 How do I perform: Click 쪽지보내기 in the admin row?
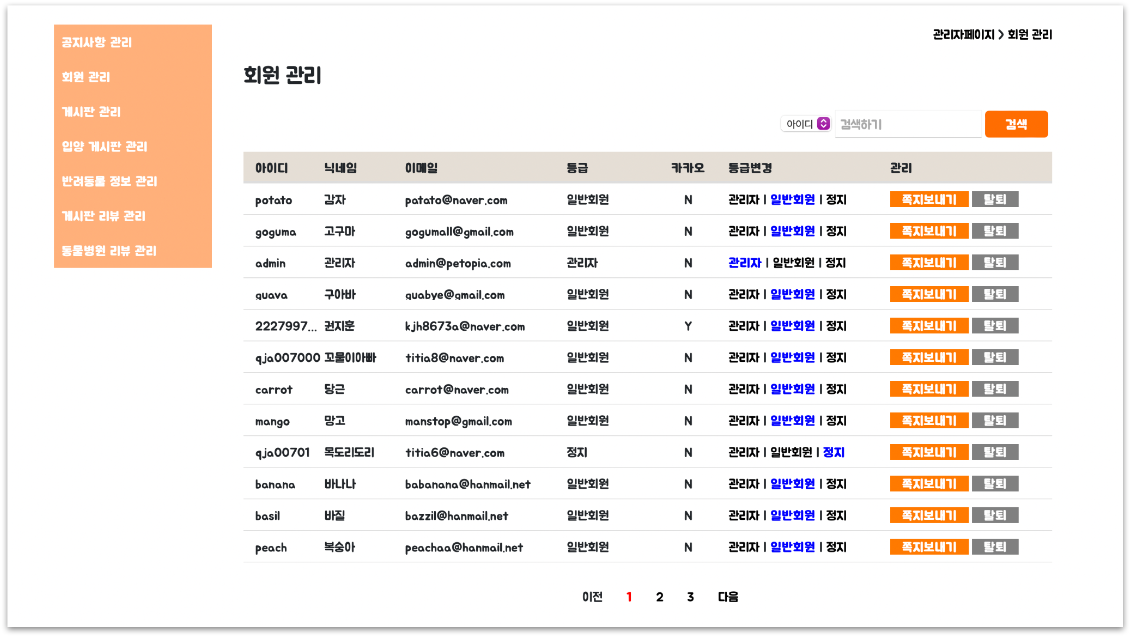[x=929, y=263]
